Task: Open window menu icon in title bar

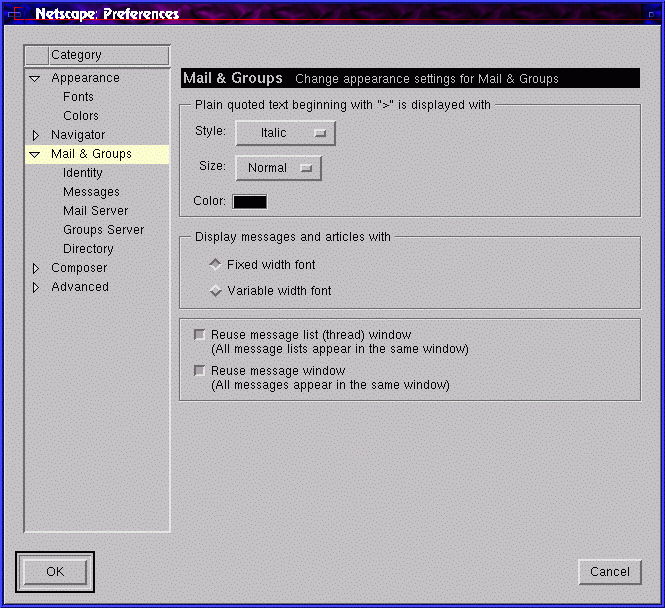Action: tap(15, 14)
